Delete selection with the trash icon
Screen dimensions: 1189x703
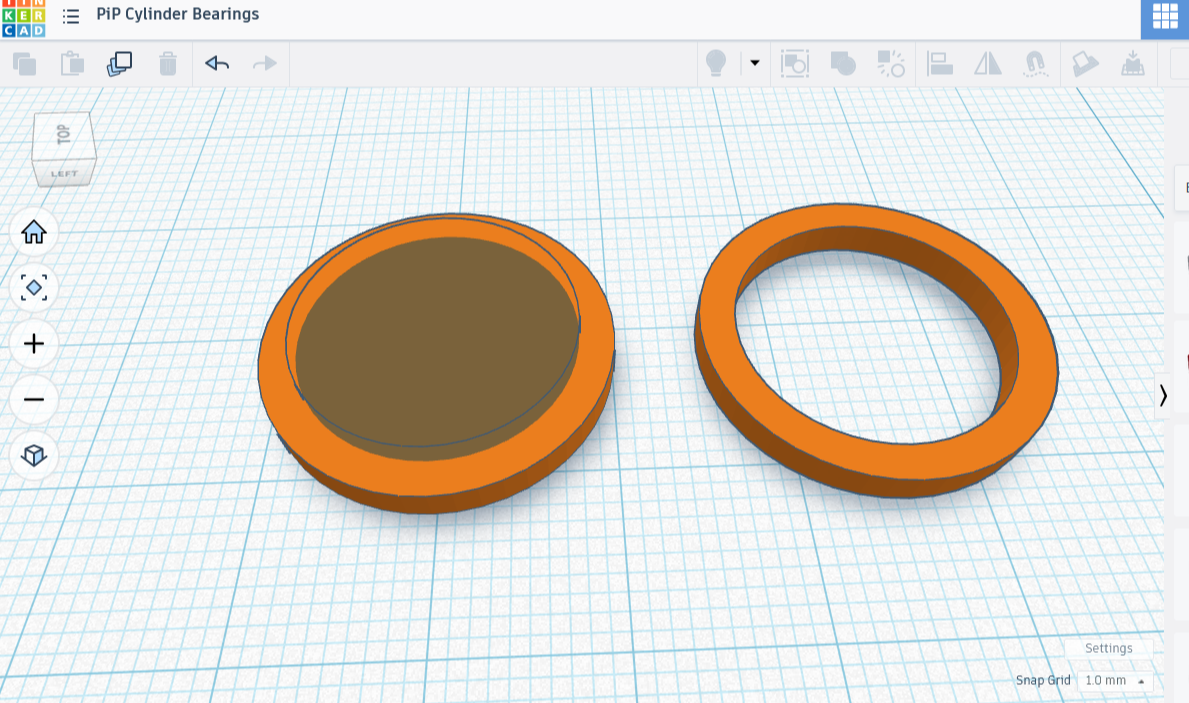168,63
